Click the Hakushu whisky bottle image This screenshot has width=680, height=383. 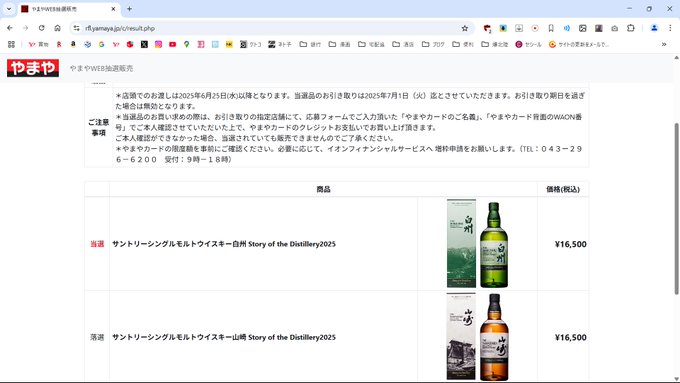point(494,244)
